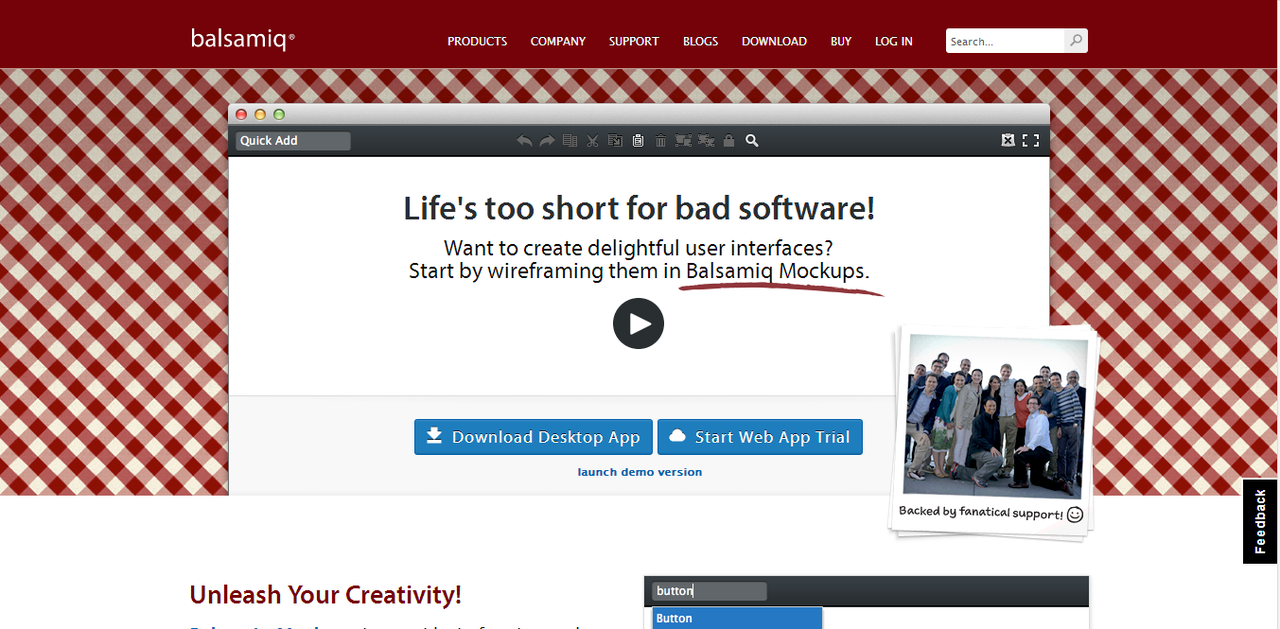1280x629 pixels.
Task: Click the underlined 'Balsamiq Mockups' text
Action: [776, 271]
